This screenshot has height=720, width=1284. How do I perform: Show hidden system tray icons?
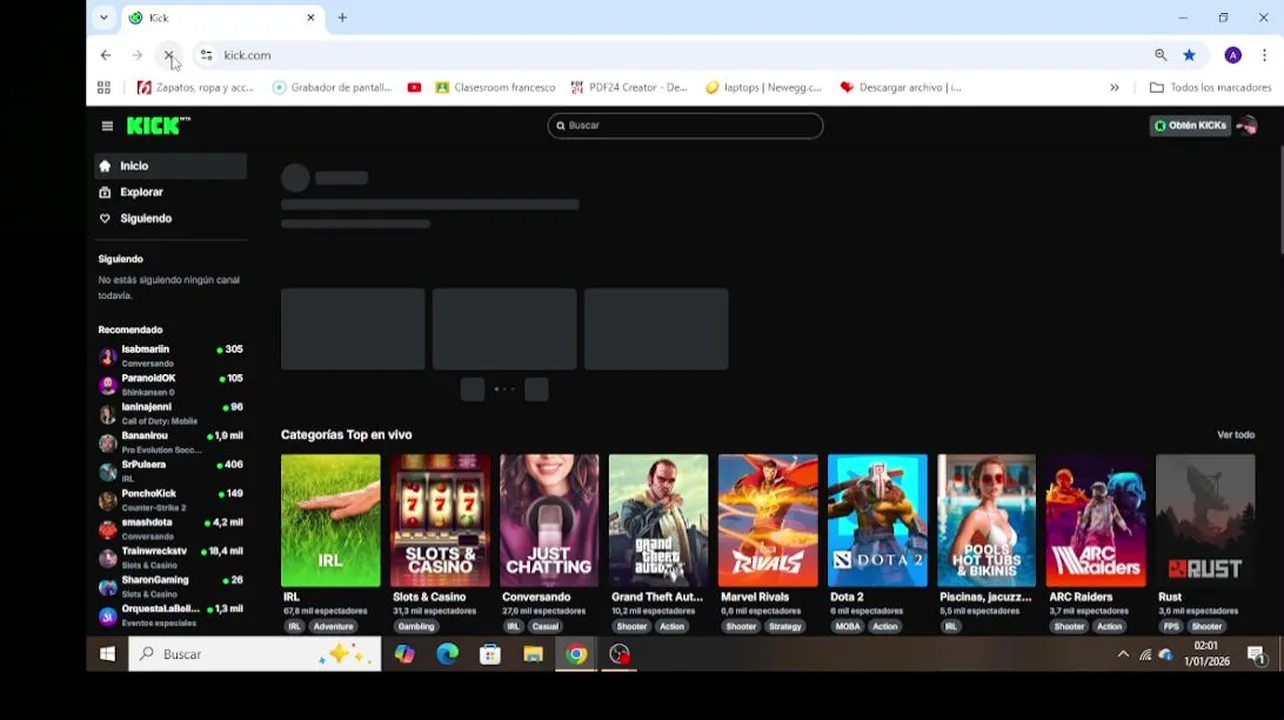(x=1123, y=654)
